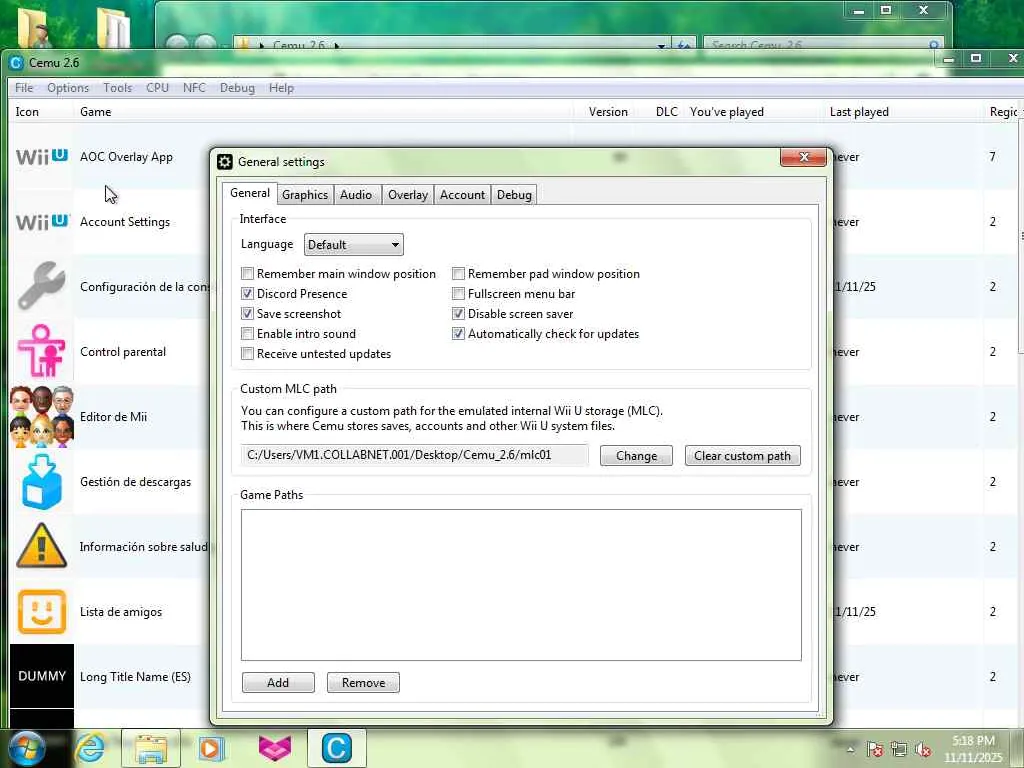Click inside the Game Paths list box
The height and width of the screenshot is (768, 1024).
coord(521,585)
